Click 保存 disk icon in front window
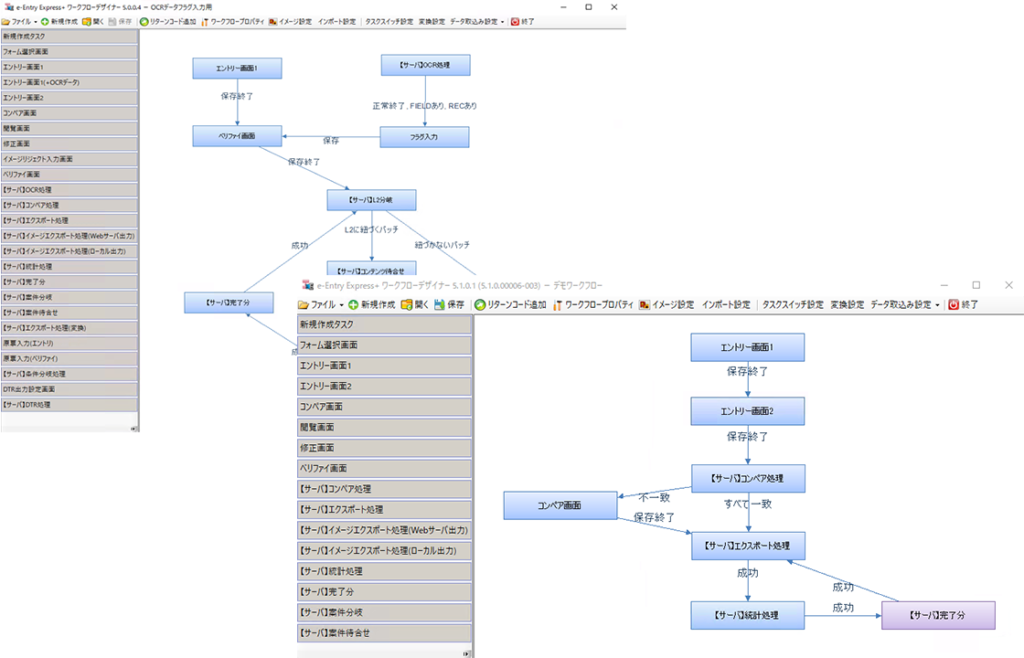 pos(438,304)
